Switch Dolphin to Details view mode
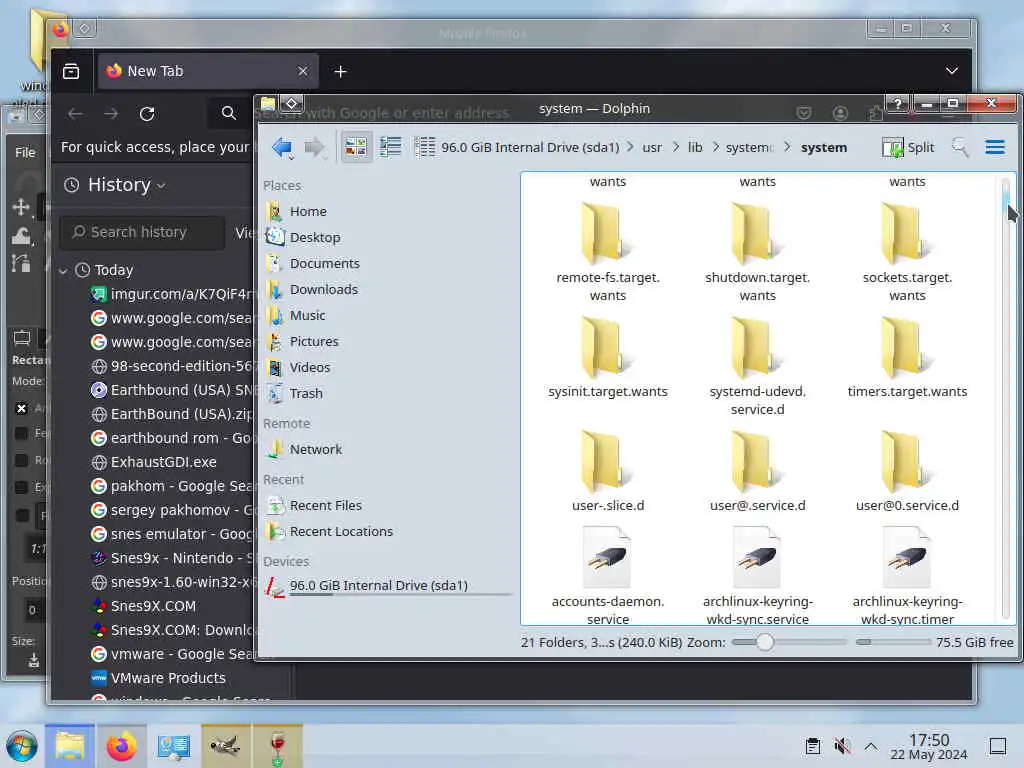1024x768 pixels. click(424, 147)
